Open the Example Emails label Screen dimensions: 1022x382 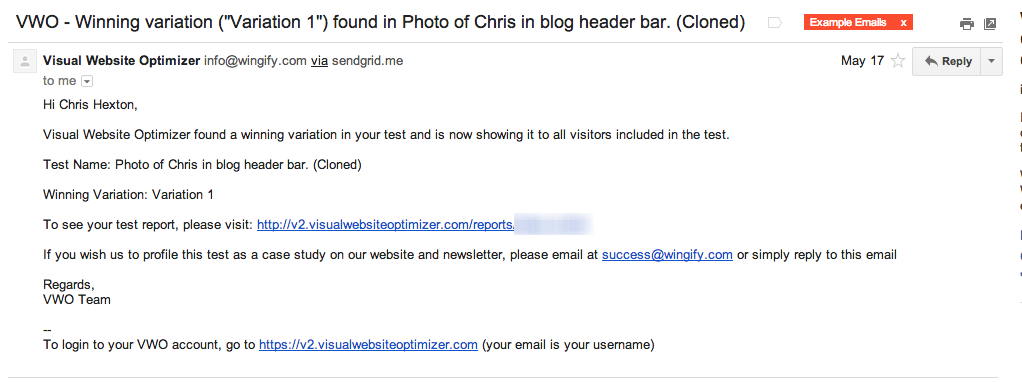tap(847, 23)
